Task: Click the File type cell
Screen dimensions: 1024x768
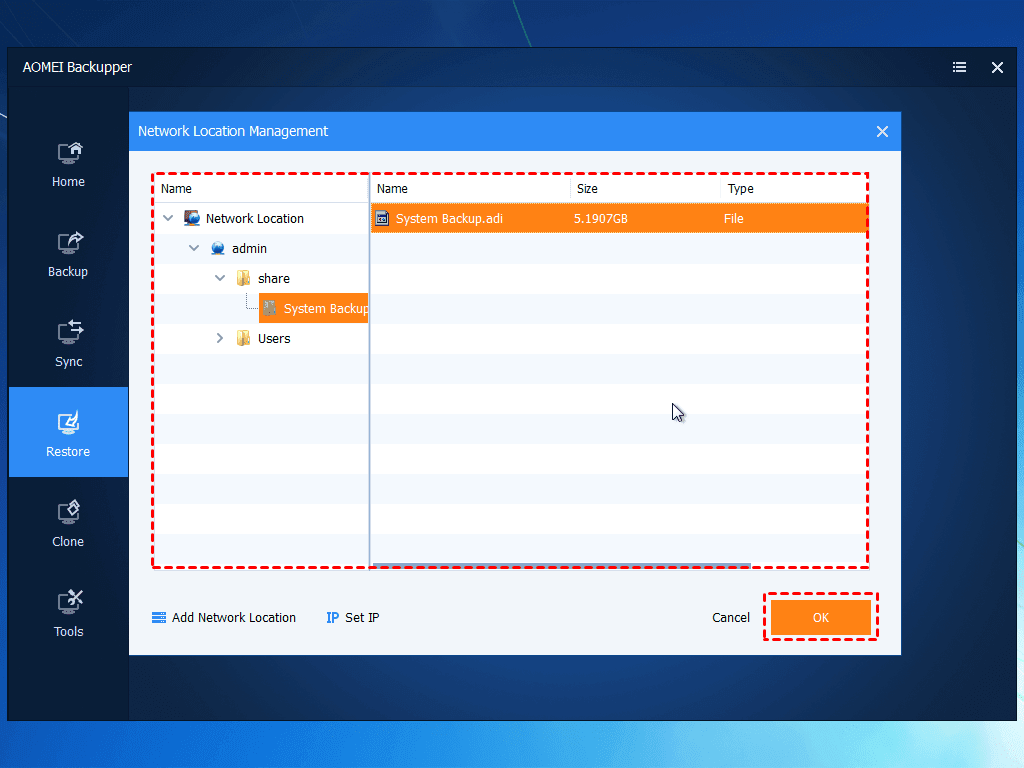Action: (733, 219)
